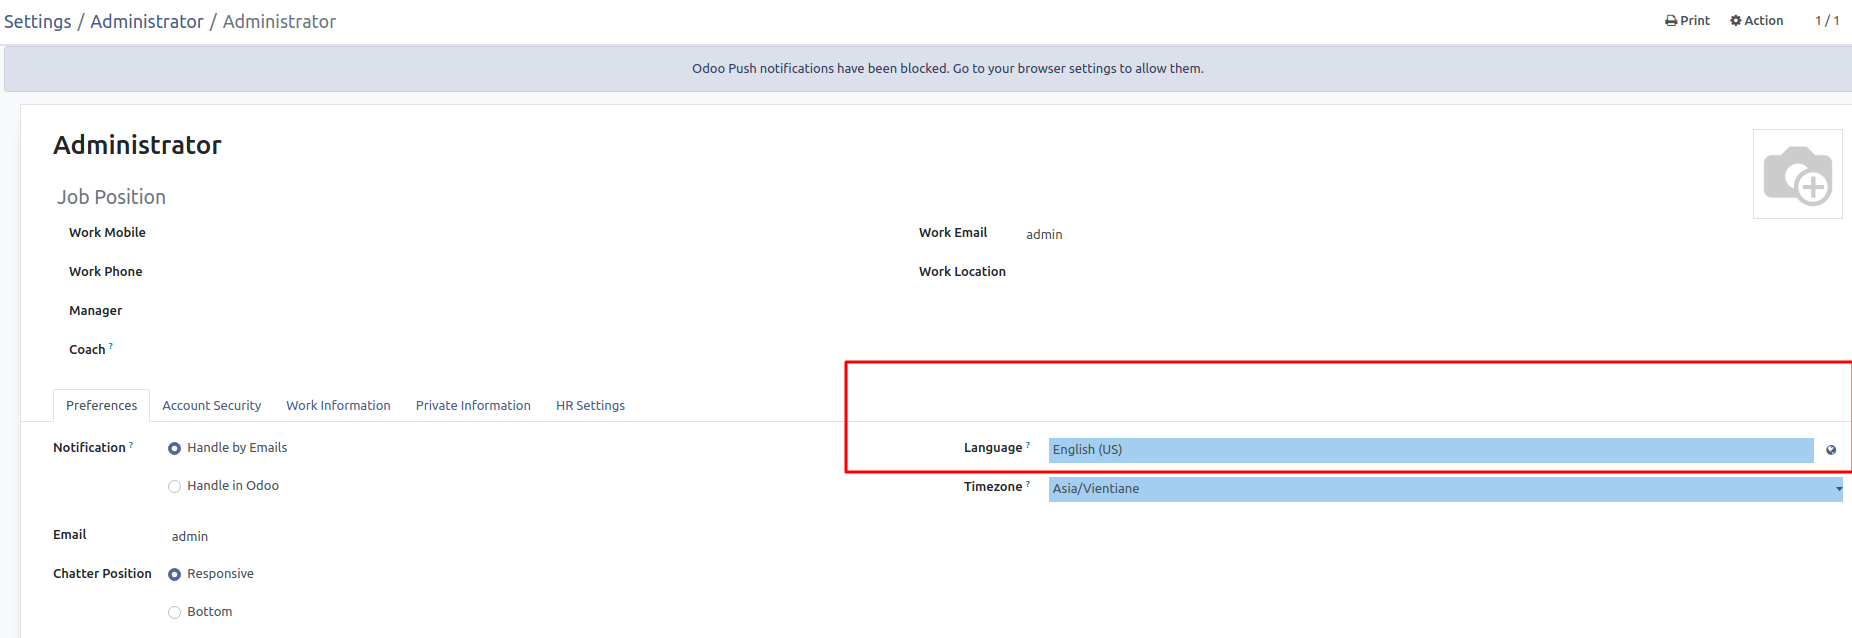Select Handle by Emails radio option

[175, 448]
